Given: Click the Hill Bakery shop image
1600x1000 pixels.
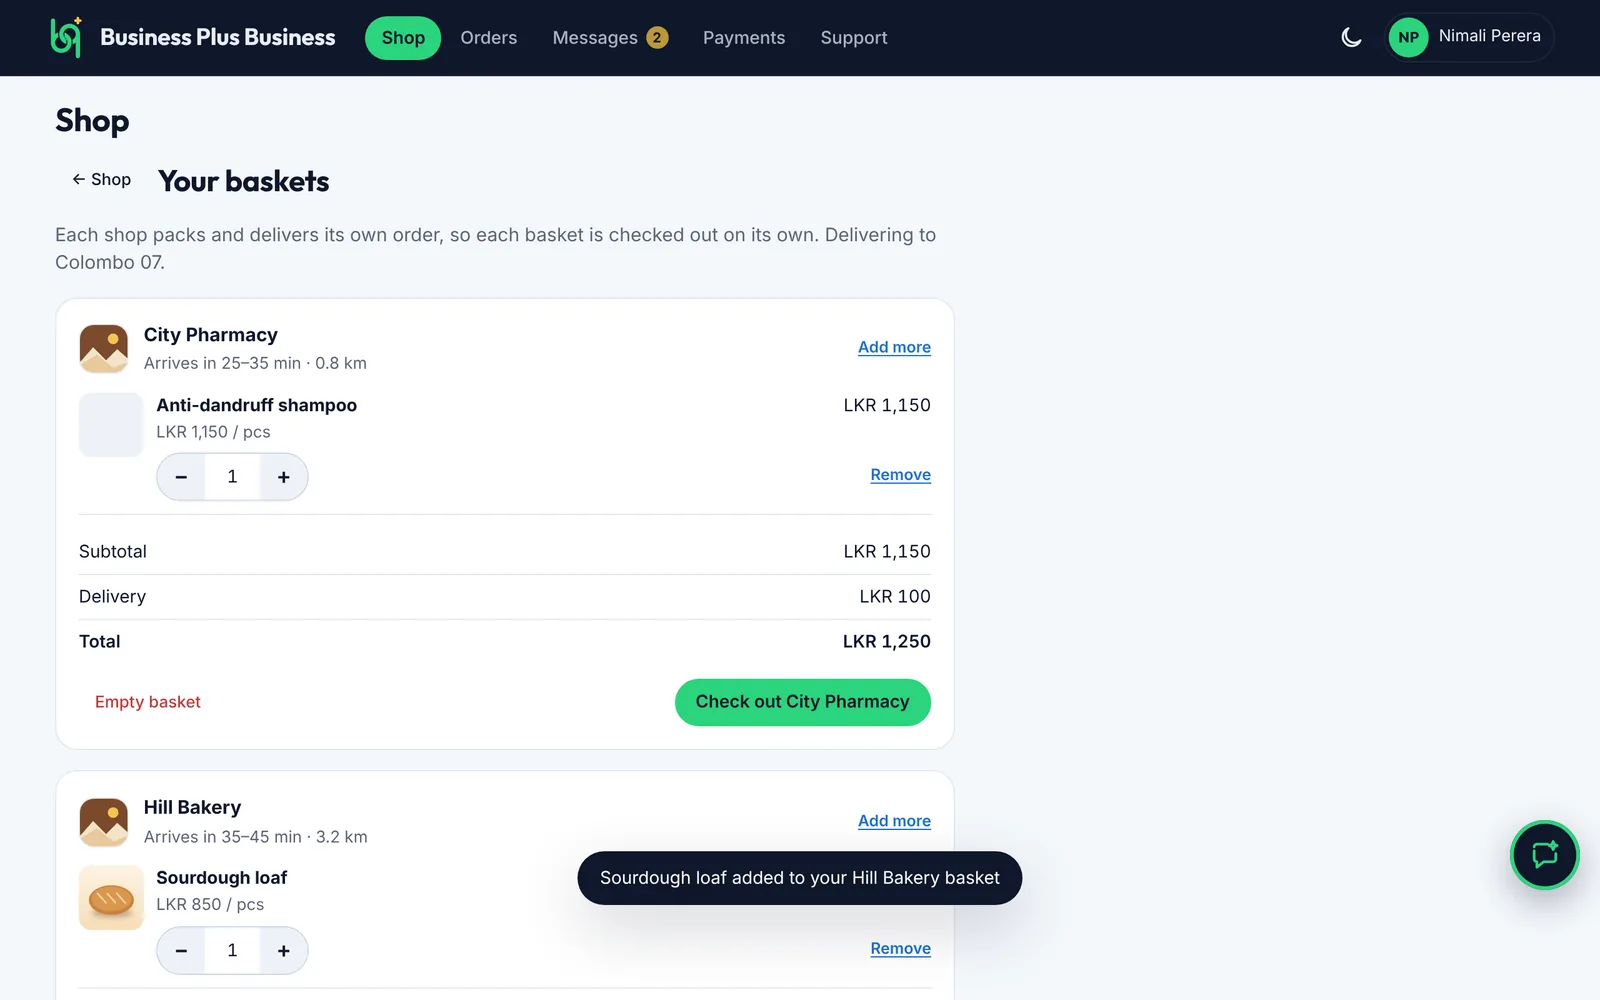Looking at the screenshot, I should coord(104,822).
